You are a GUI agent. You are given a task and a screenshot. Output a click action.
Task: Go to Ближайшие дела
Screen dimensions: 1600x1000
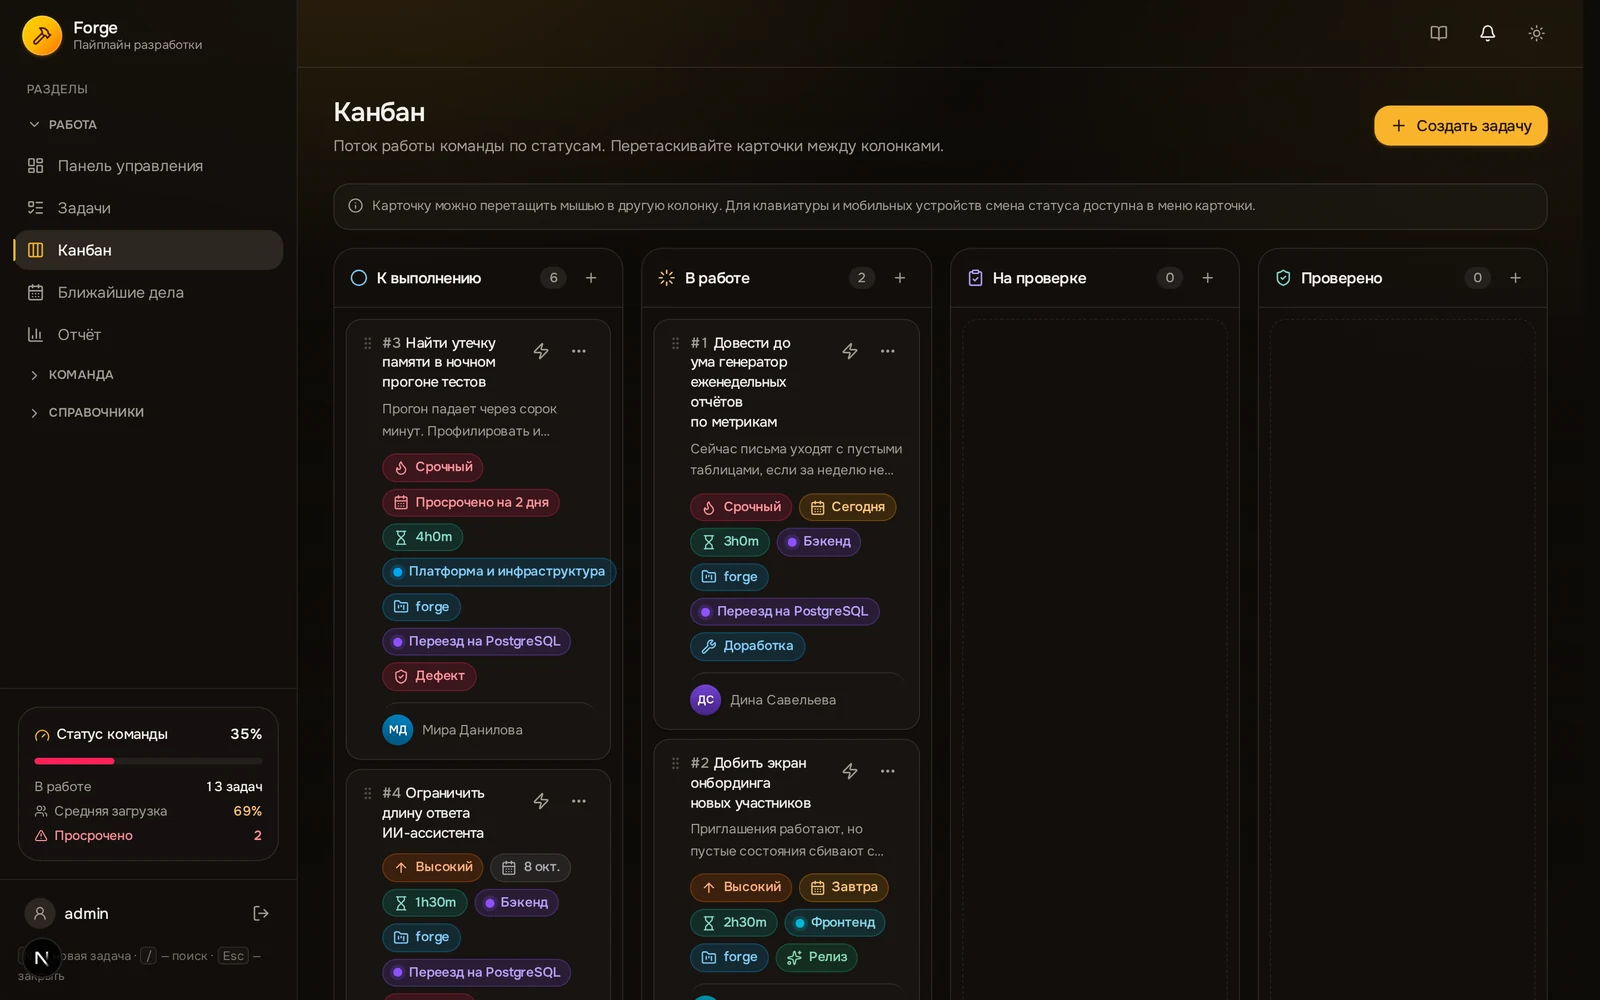coord(148,292)
